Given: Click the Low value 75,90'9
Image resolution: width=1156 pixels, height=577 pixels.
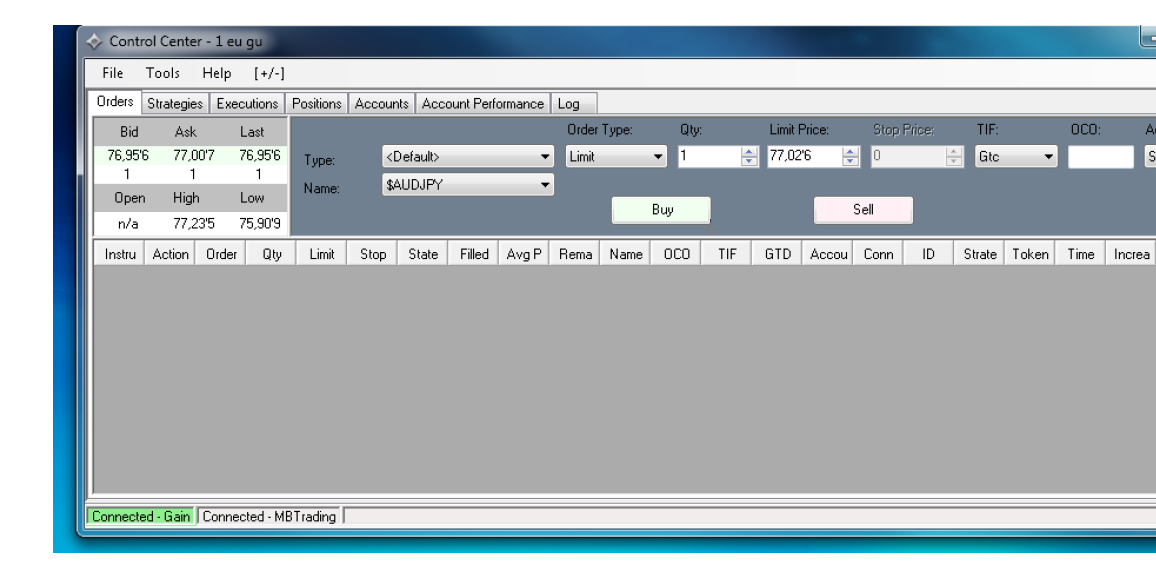Looking at the screenshot, I should (259, 223).
